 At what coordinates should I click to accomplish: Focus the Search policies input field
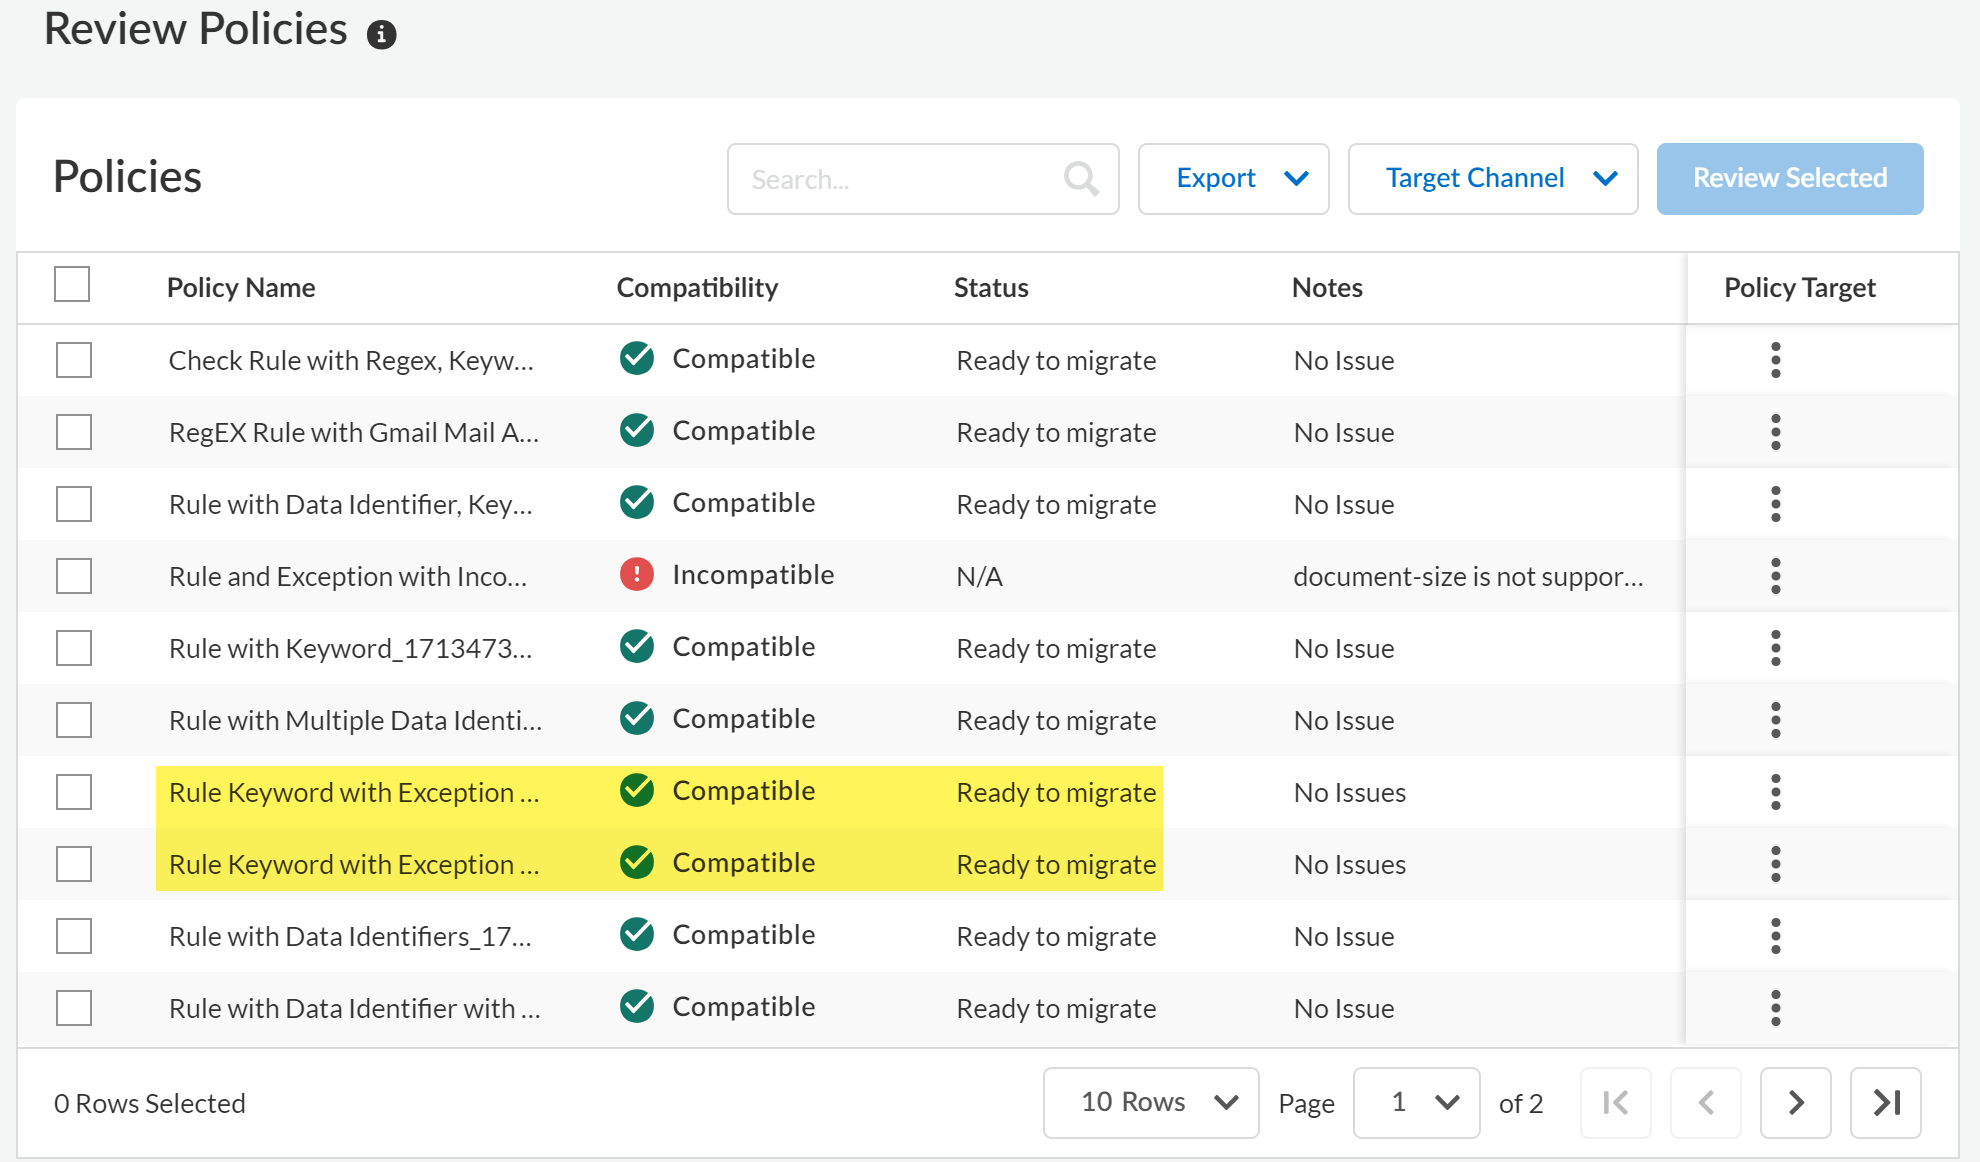(900, 179)
